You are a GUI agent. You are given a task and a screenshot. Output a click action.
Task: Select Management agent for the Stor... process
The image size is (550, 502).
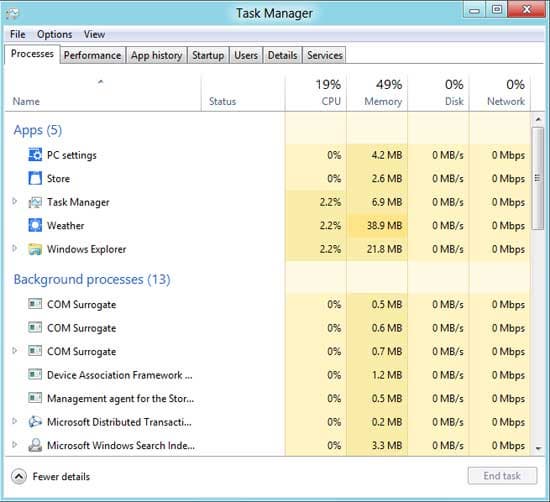pos(268,399)
